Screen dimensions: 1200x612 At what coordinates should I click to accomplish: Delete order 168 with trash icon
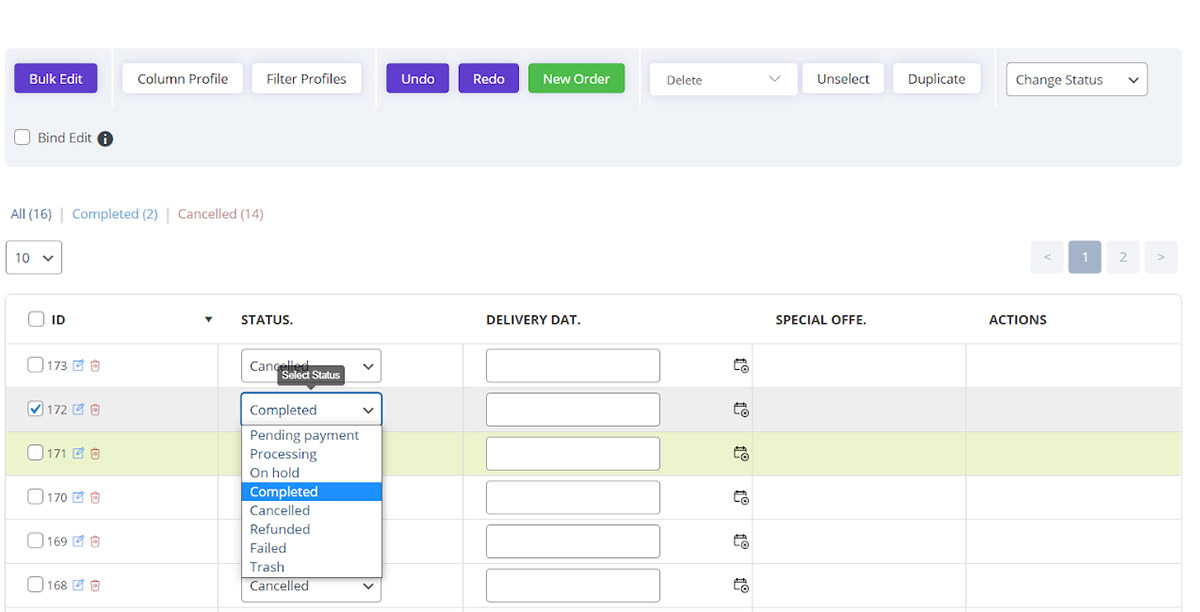(95, 586)
